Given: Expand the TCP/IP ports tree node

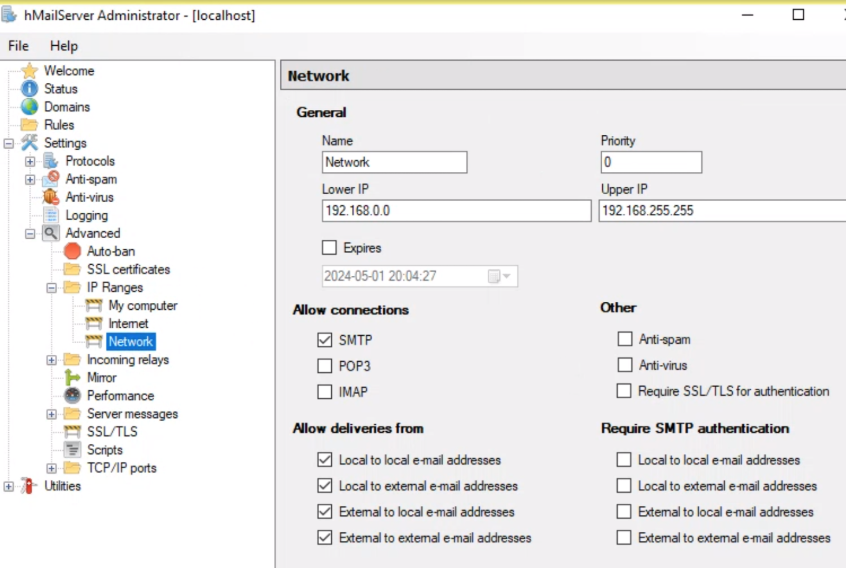Looking at the screenshot, I should [x=52, y=468].
